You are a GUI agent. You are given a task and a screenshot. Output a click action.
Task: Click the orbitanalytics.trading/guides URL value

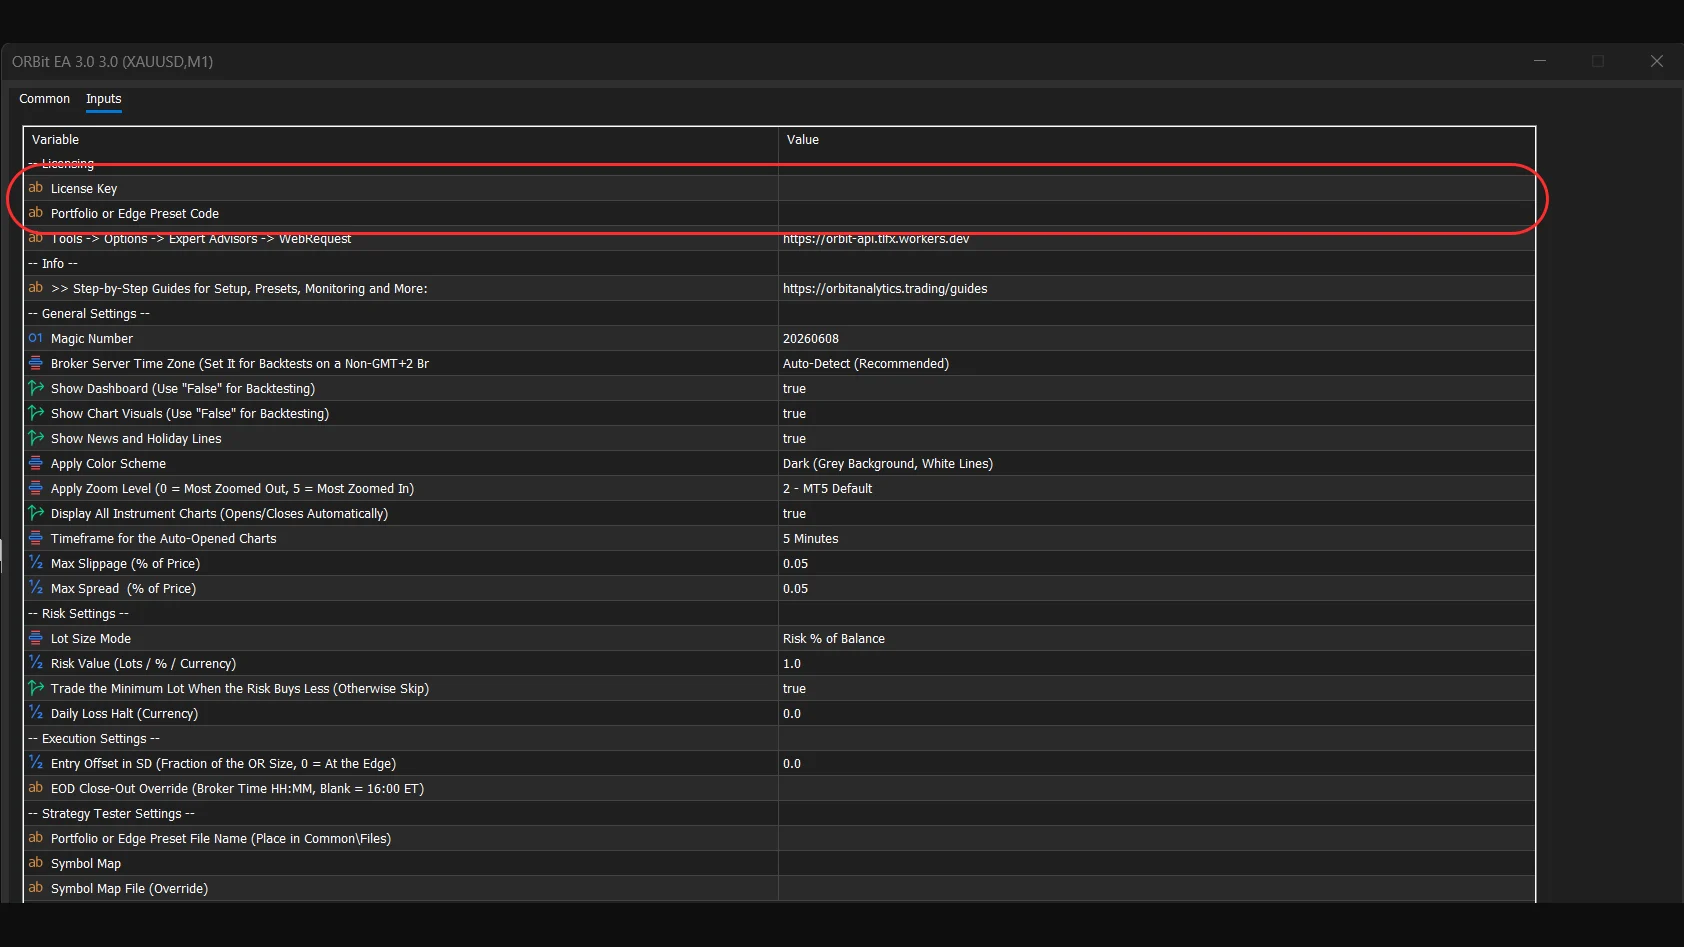point(885,288)
